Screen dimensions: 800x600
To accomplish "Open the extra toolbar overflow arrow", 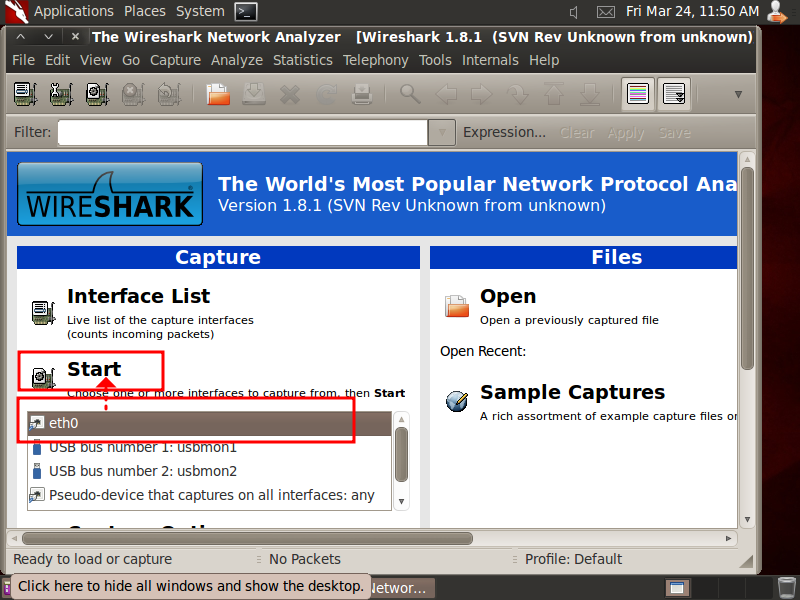I will 737,93.
